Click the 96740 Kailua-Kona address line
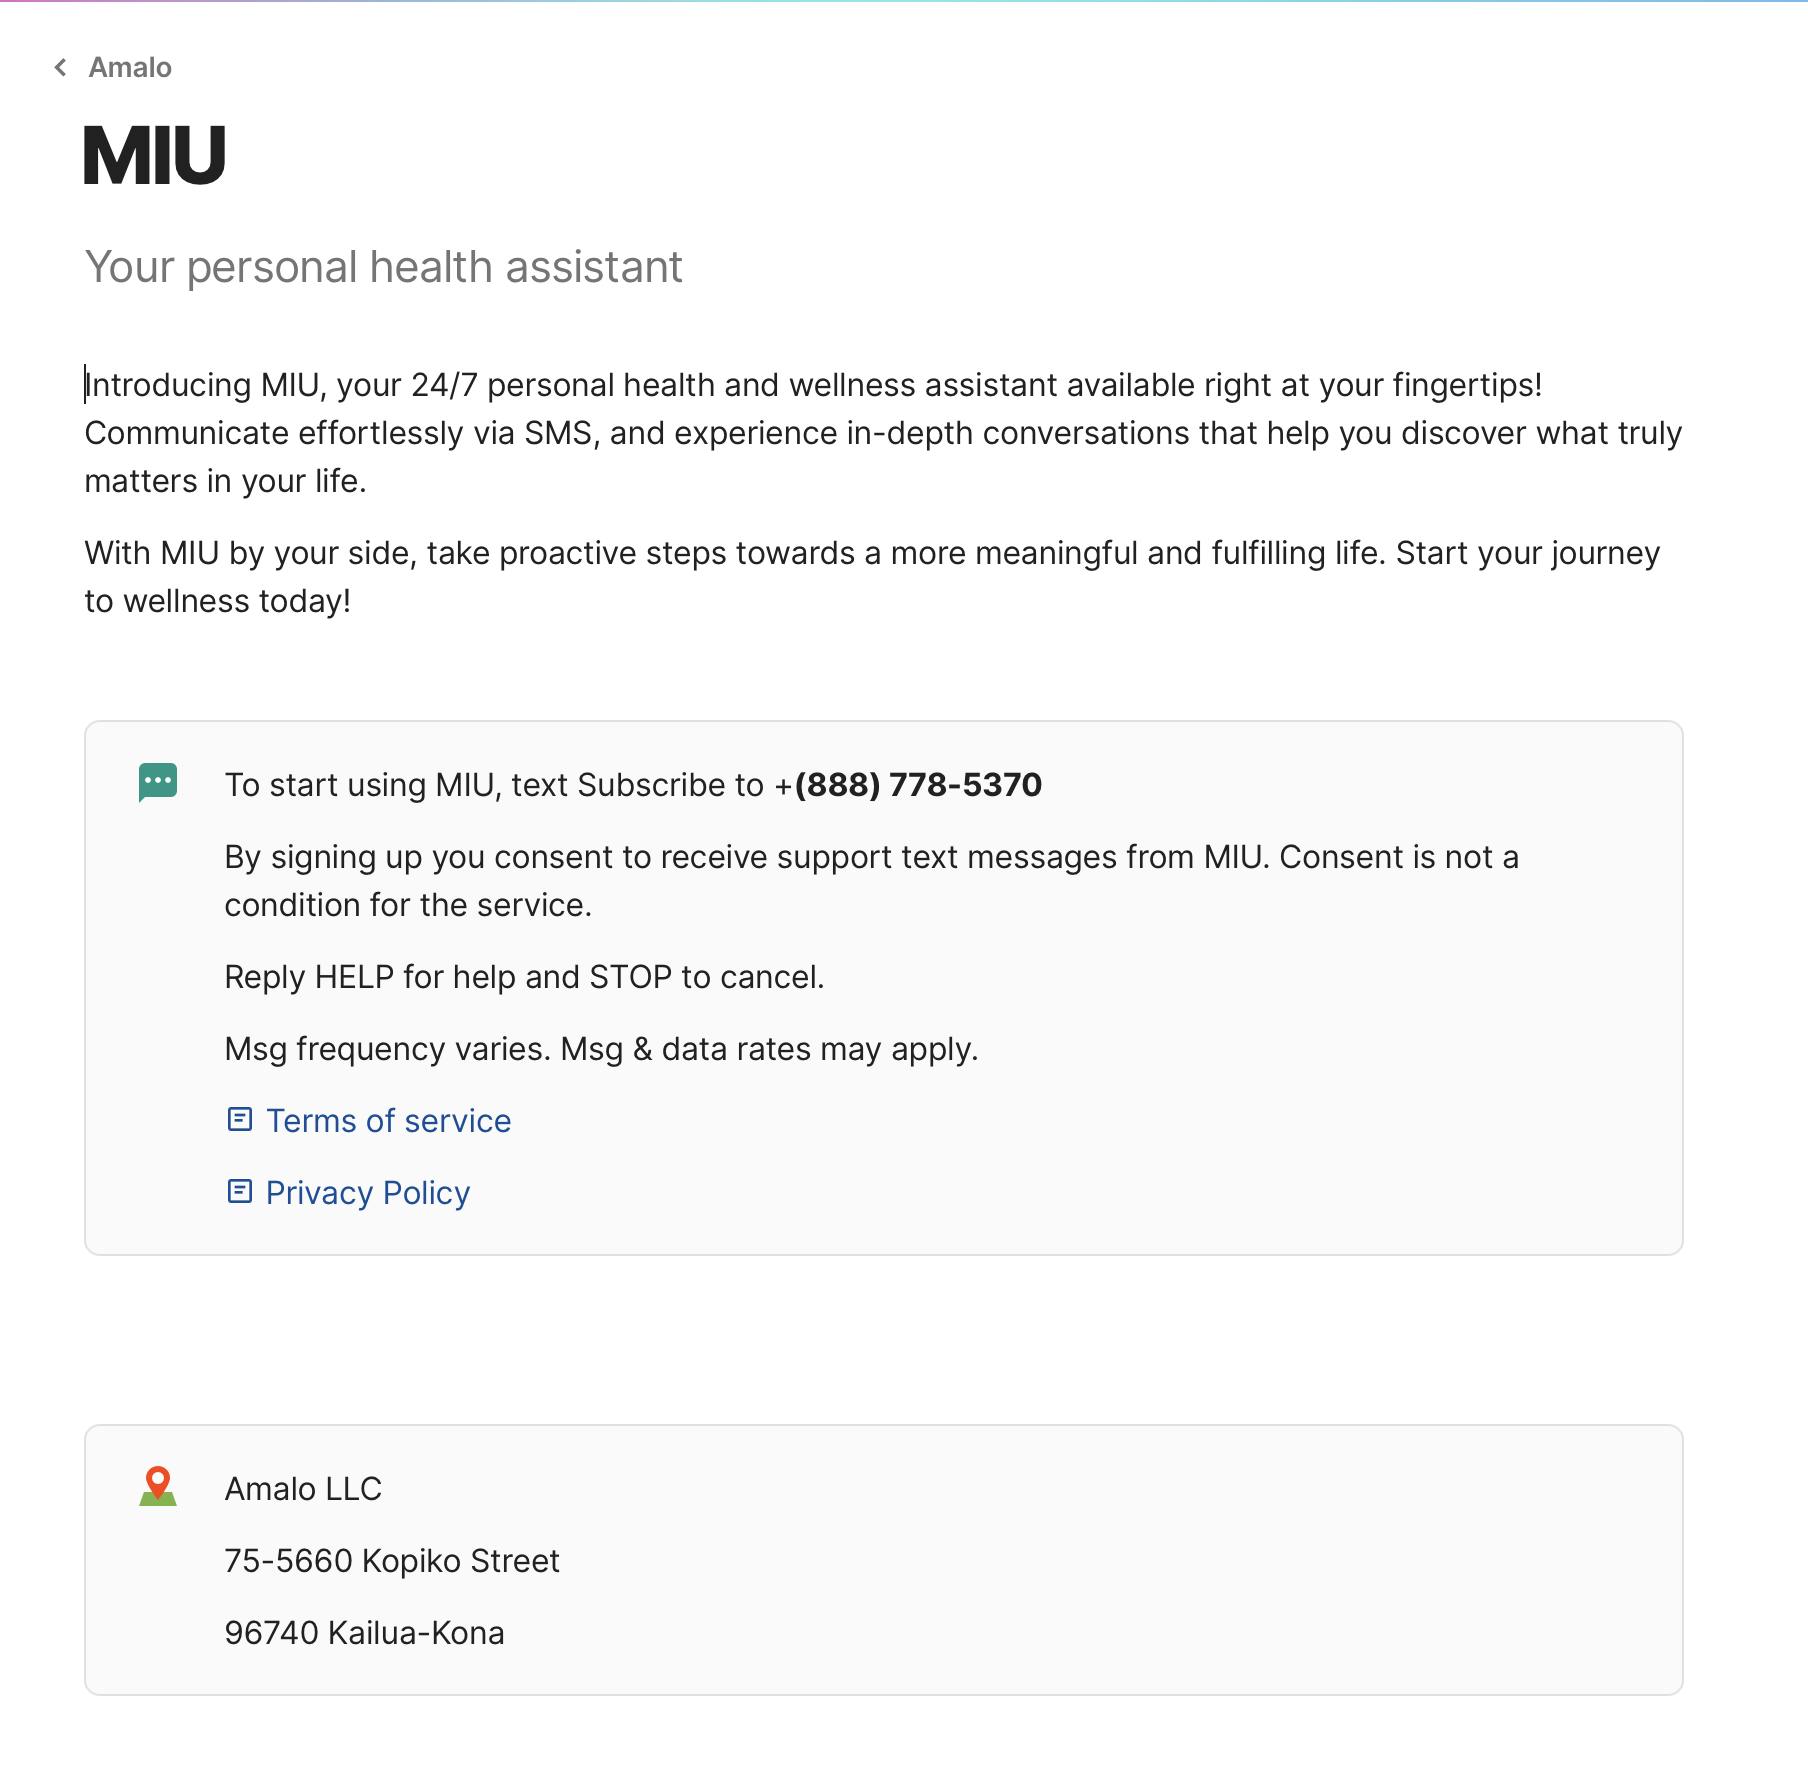The width and height of the screenshot is (1808, 1784). point(364,1633)
